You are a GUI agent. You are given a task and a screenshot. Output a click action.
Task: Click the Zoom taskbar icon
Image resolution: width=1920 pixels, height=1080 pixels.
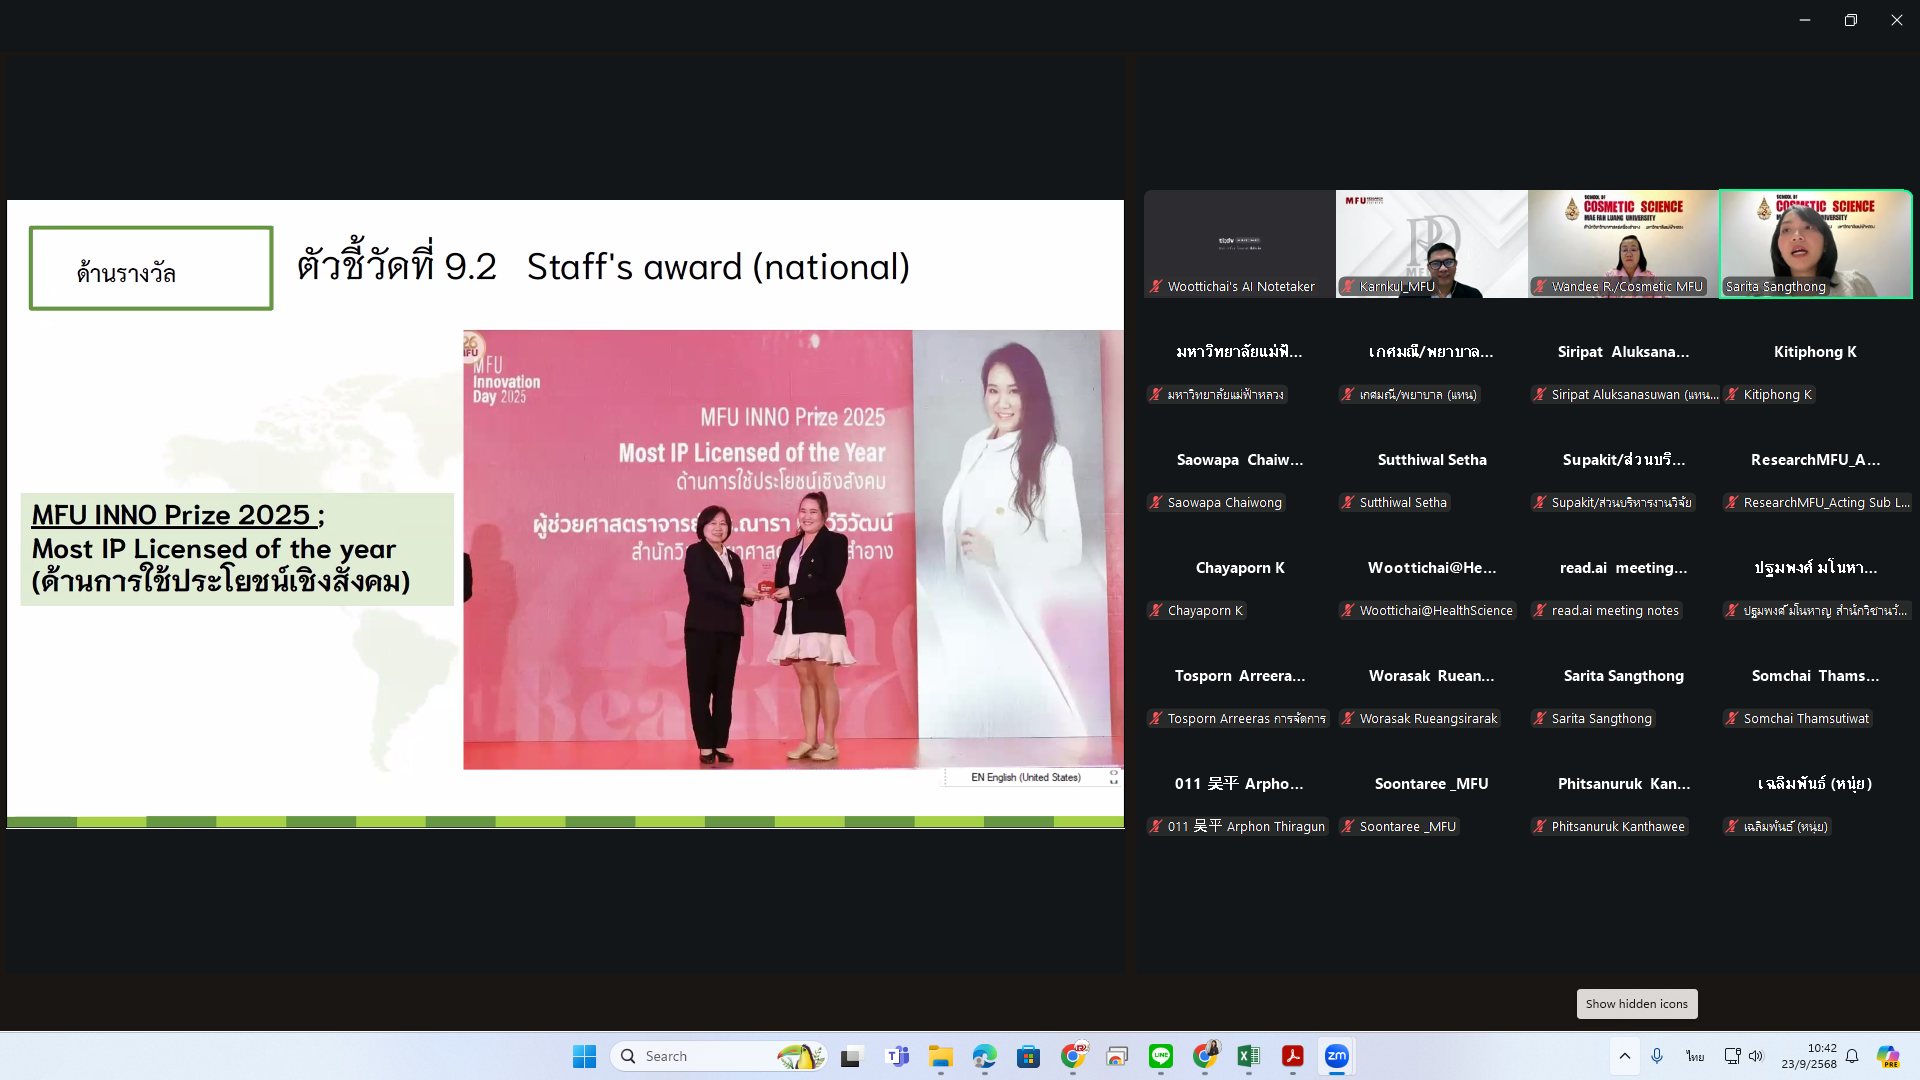click(1337, 1056)
